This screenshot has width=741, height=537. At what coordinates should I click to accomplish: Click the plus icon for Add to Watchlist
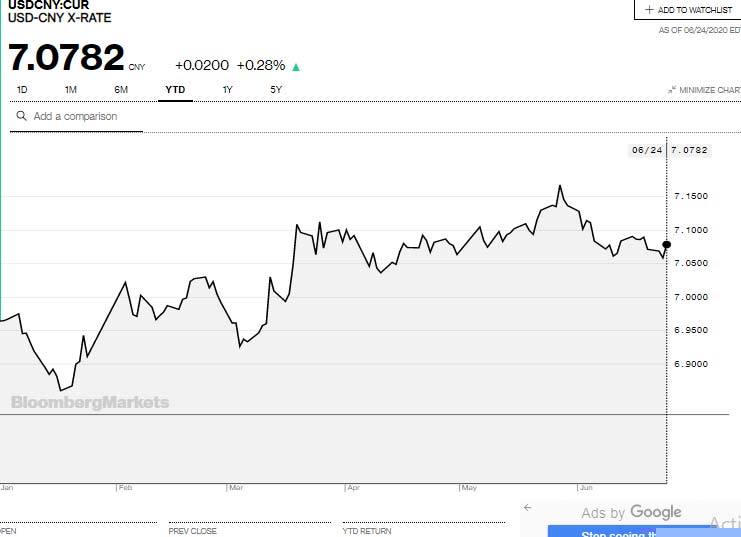point(649,10)
